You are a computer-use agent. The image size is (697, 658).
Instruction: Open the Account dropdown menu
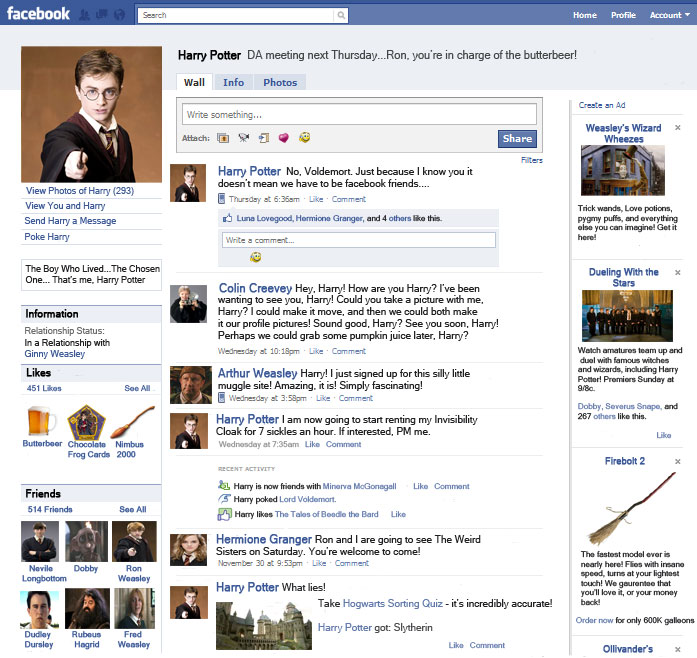670,15
